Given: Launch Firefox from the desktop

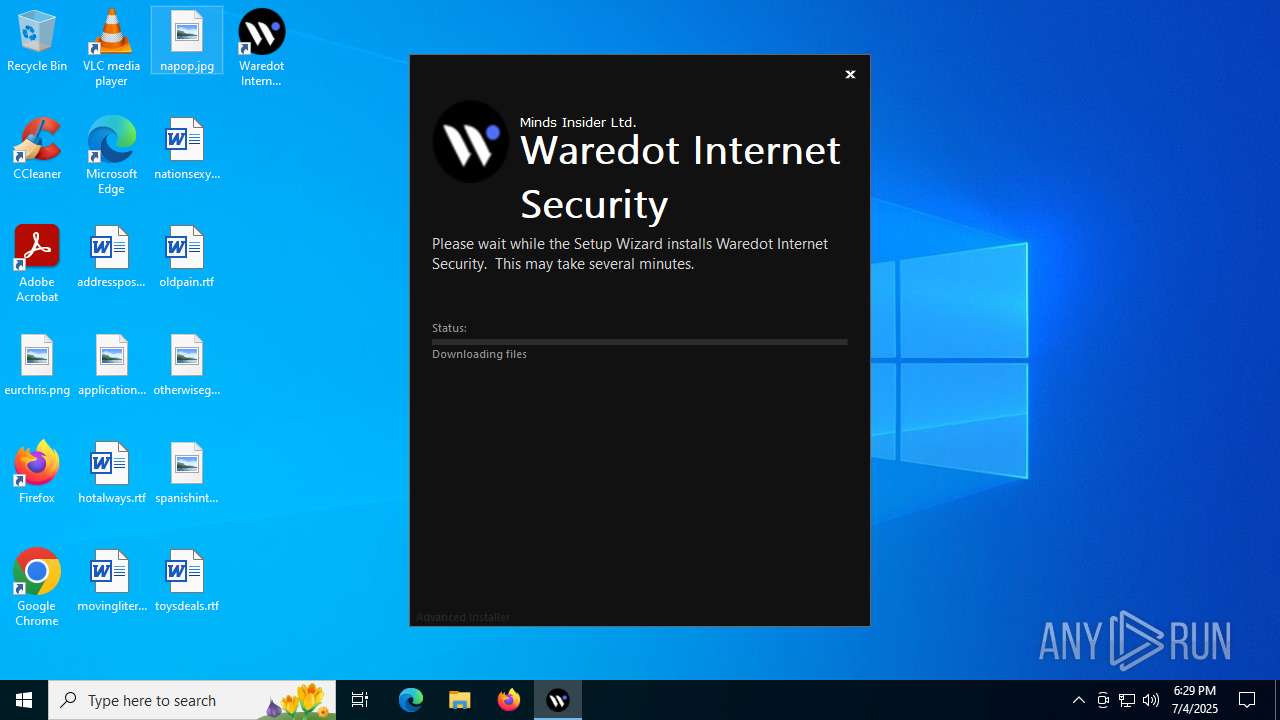Looking at the screenshot, I should point(37,473).
